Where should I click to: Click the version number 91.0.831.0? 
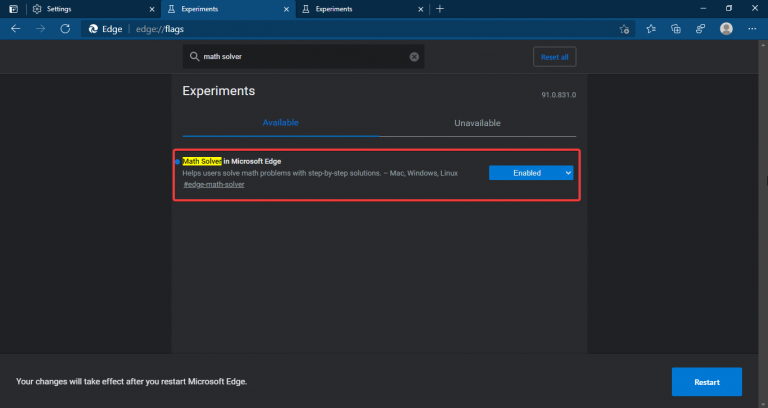click(558, 95)
